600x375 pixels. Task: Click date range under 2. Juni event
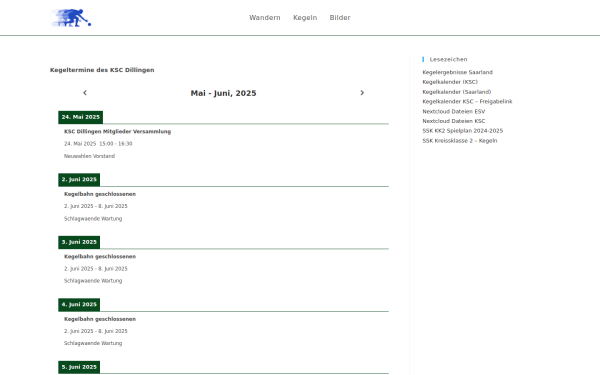(96, 206)
